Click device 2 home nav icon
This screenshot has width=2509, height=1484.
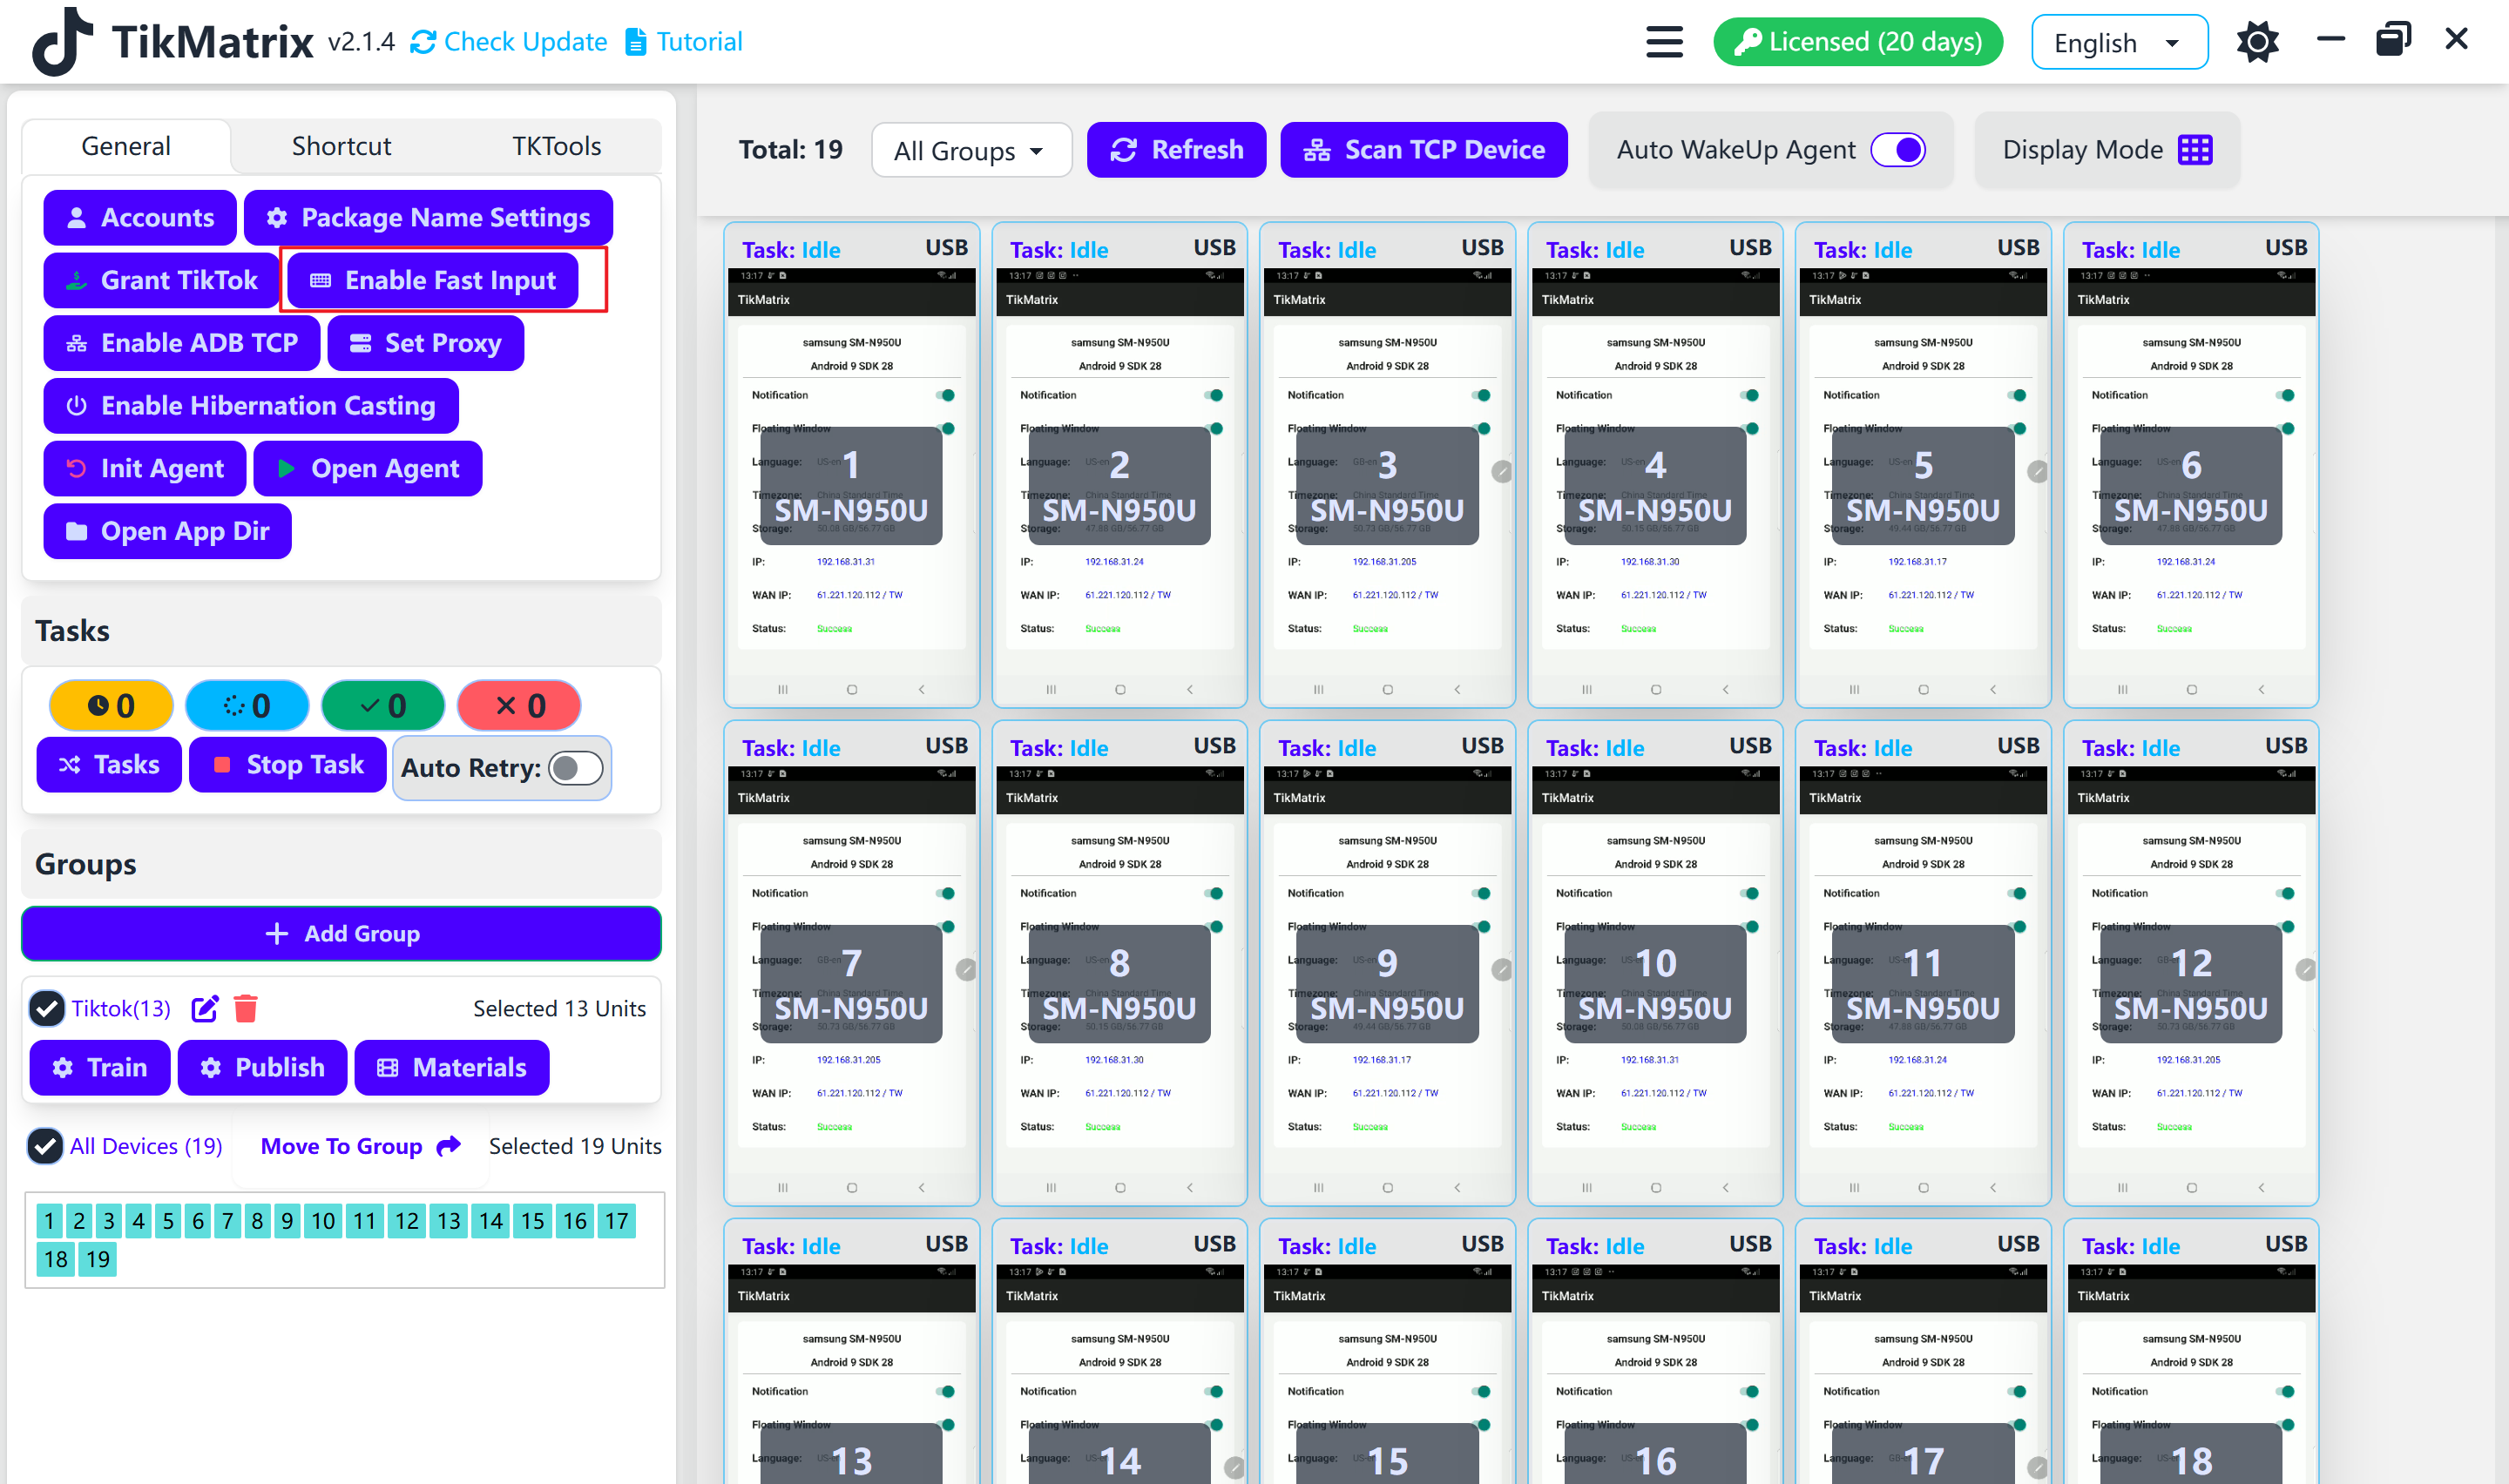[1120, 690]
